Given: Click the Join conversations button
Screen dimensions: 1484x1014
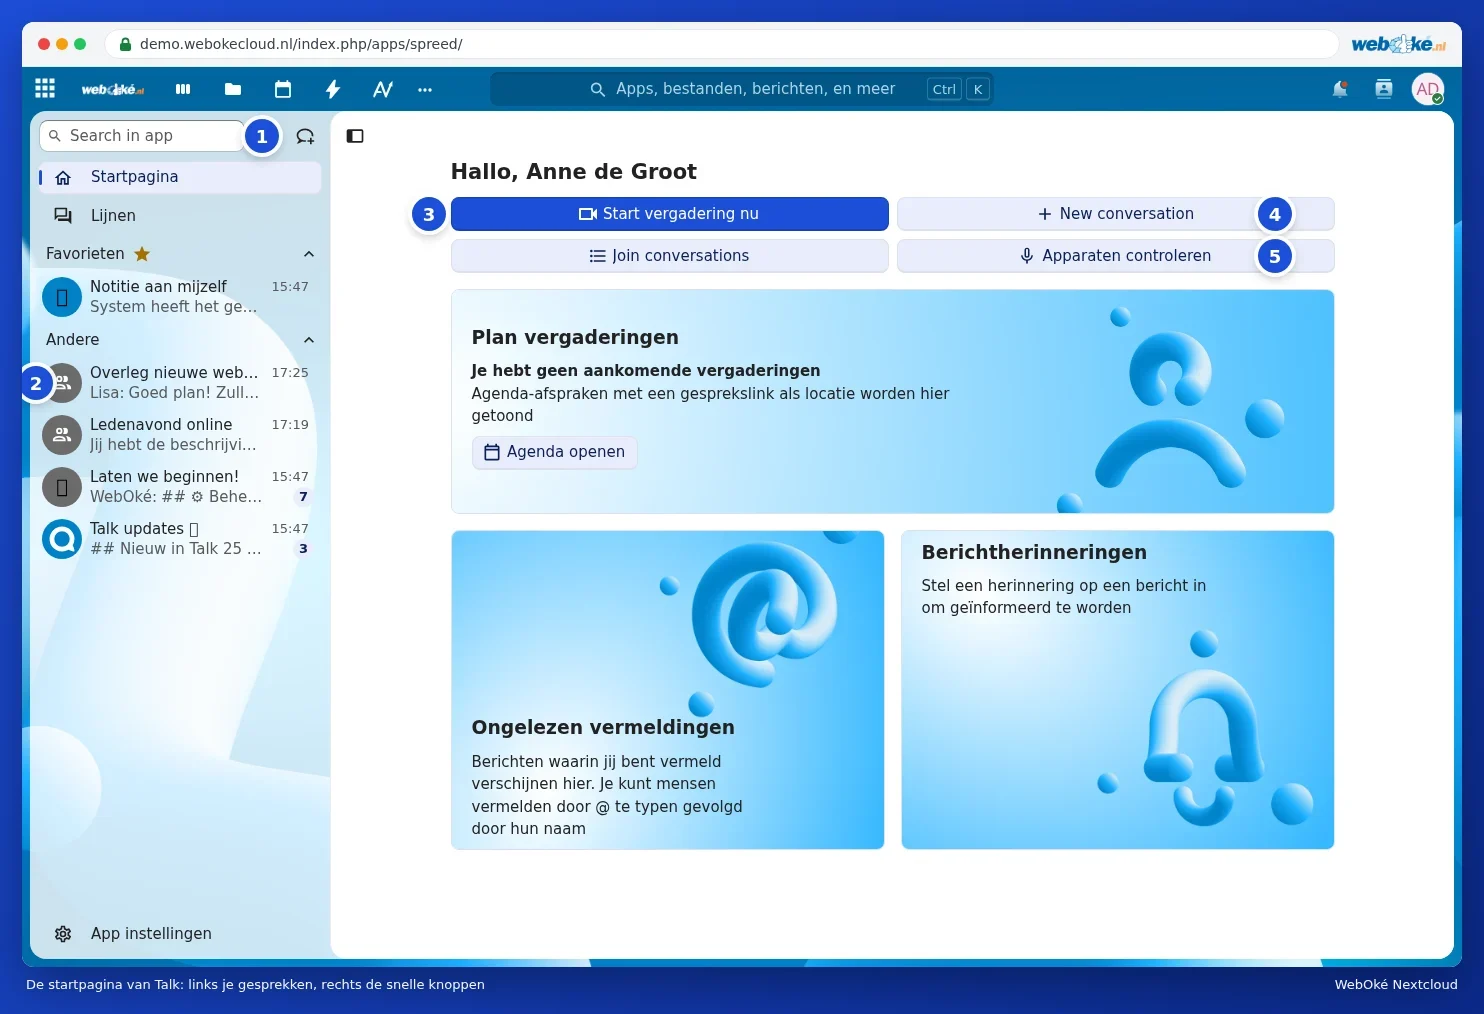Looking at the screenshot, I should 669,256.
